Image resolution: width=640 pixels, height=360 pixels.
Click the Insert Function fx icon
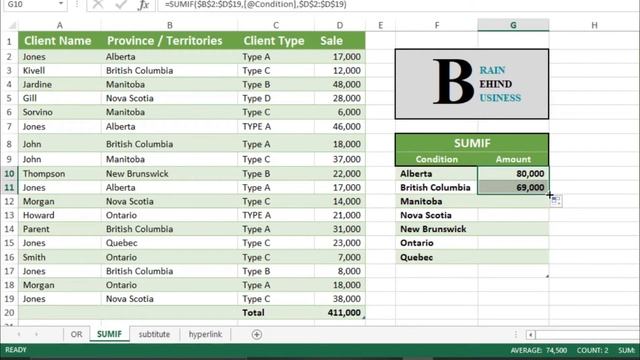coord(143,5)
